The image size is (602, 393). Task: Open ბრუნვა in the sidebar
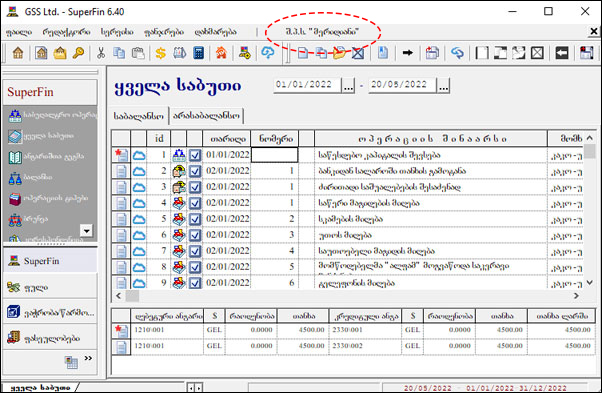[x=28, y=219]
